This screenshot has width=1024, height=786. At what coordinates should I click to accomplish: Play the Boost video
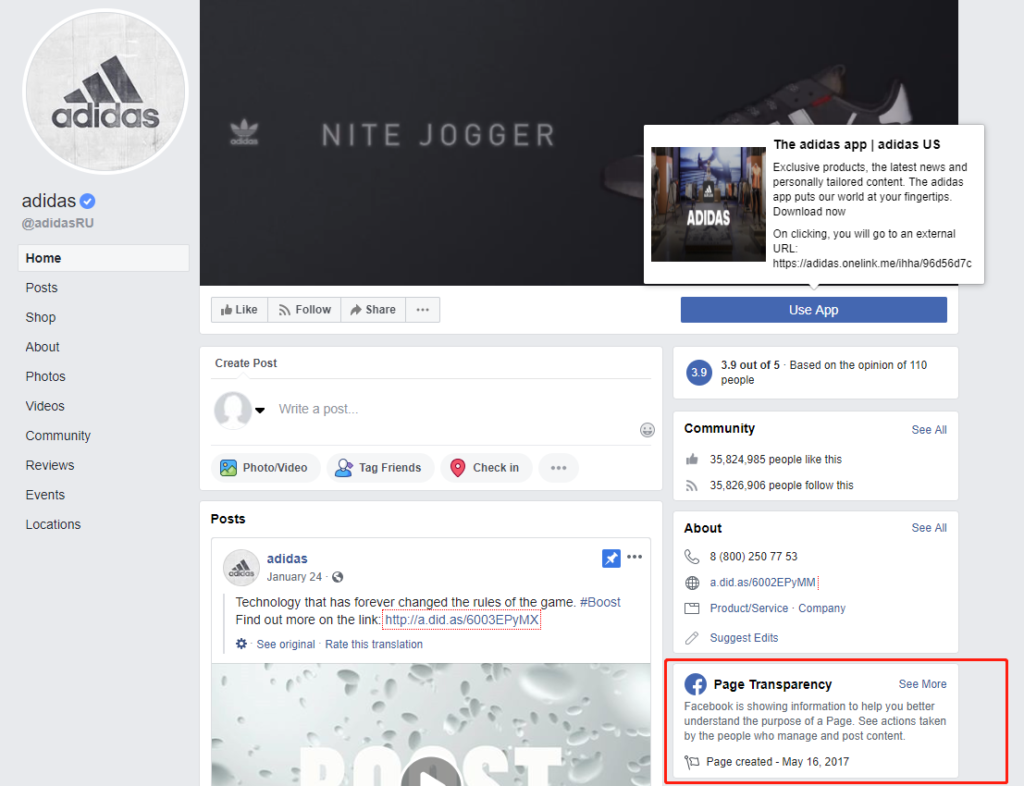click(x=431, y=774)
